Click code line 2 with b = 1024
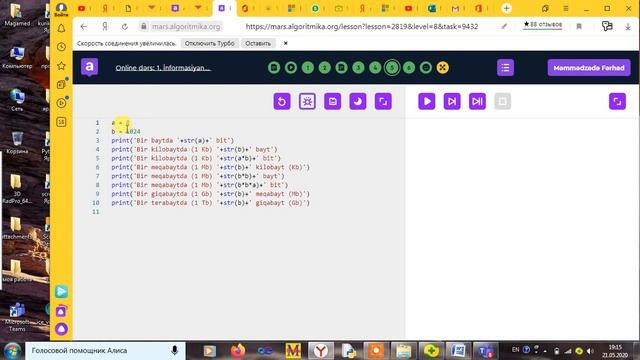This screenshot has width=640, height=360. pos(126,131)
